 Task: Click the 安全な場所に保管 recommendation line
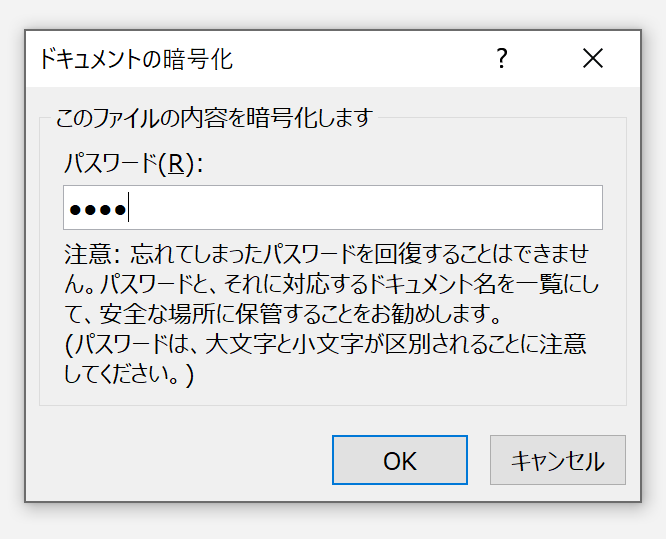pos(283,314)
